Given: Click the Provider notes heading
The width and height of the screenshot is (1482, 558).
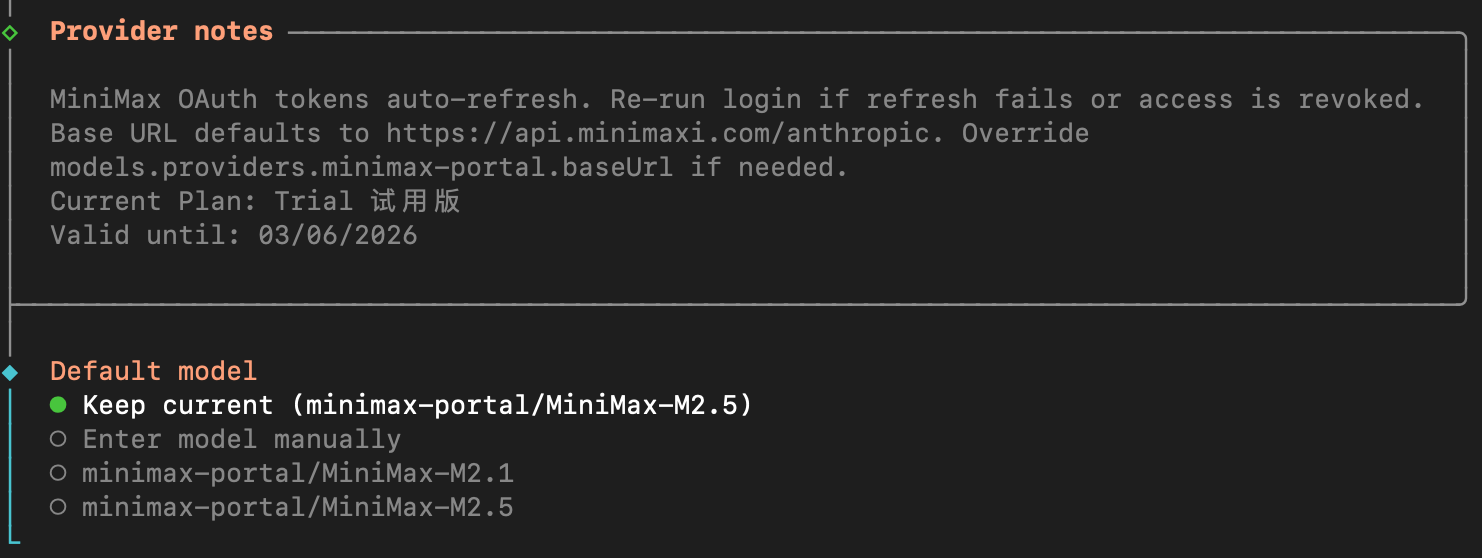Looking at the screenshot, I should click(x=161, y=32).
